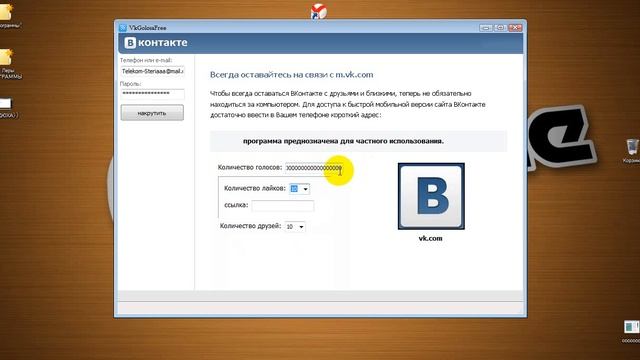
Task: Click the heading Всегда оставайтесь на связи
Action: pos(291,75)
